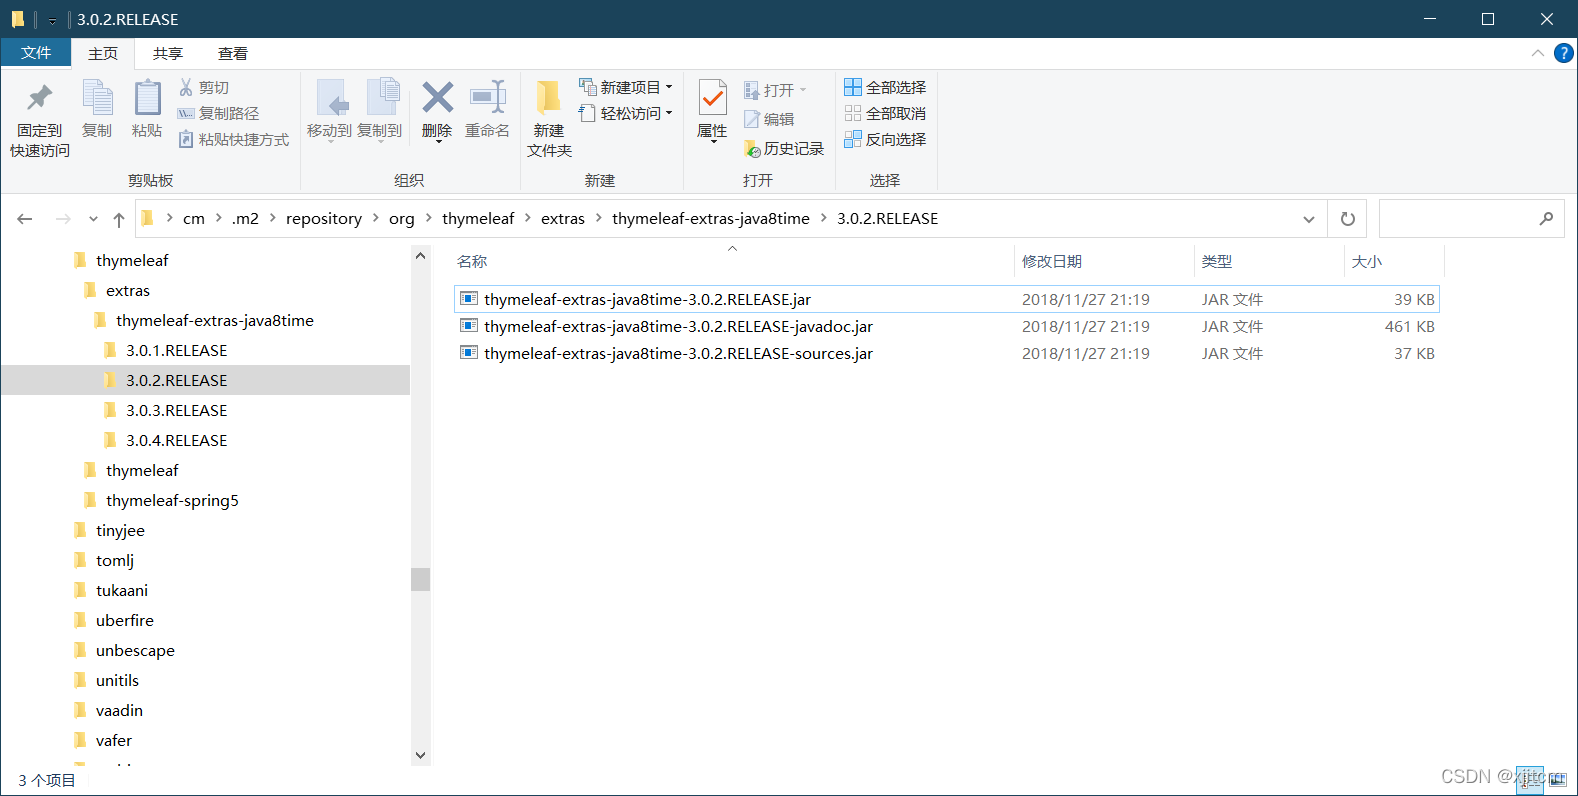Open the Properties (属性) checkmark icon
The width and height of the screenshot is (1578, 796).
pyautogui.click(x=712, y=98)
